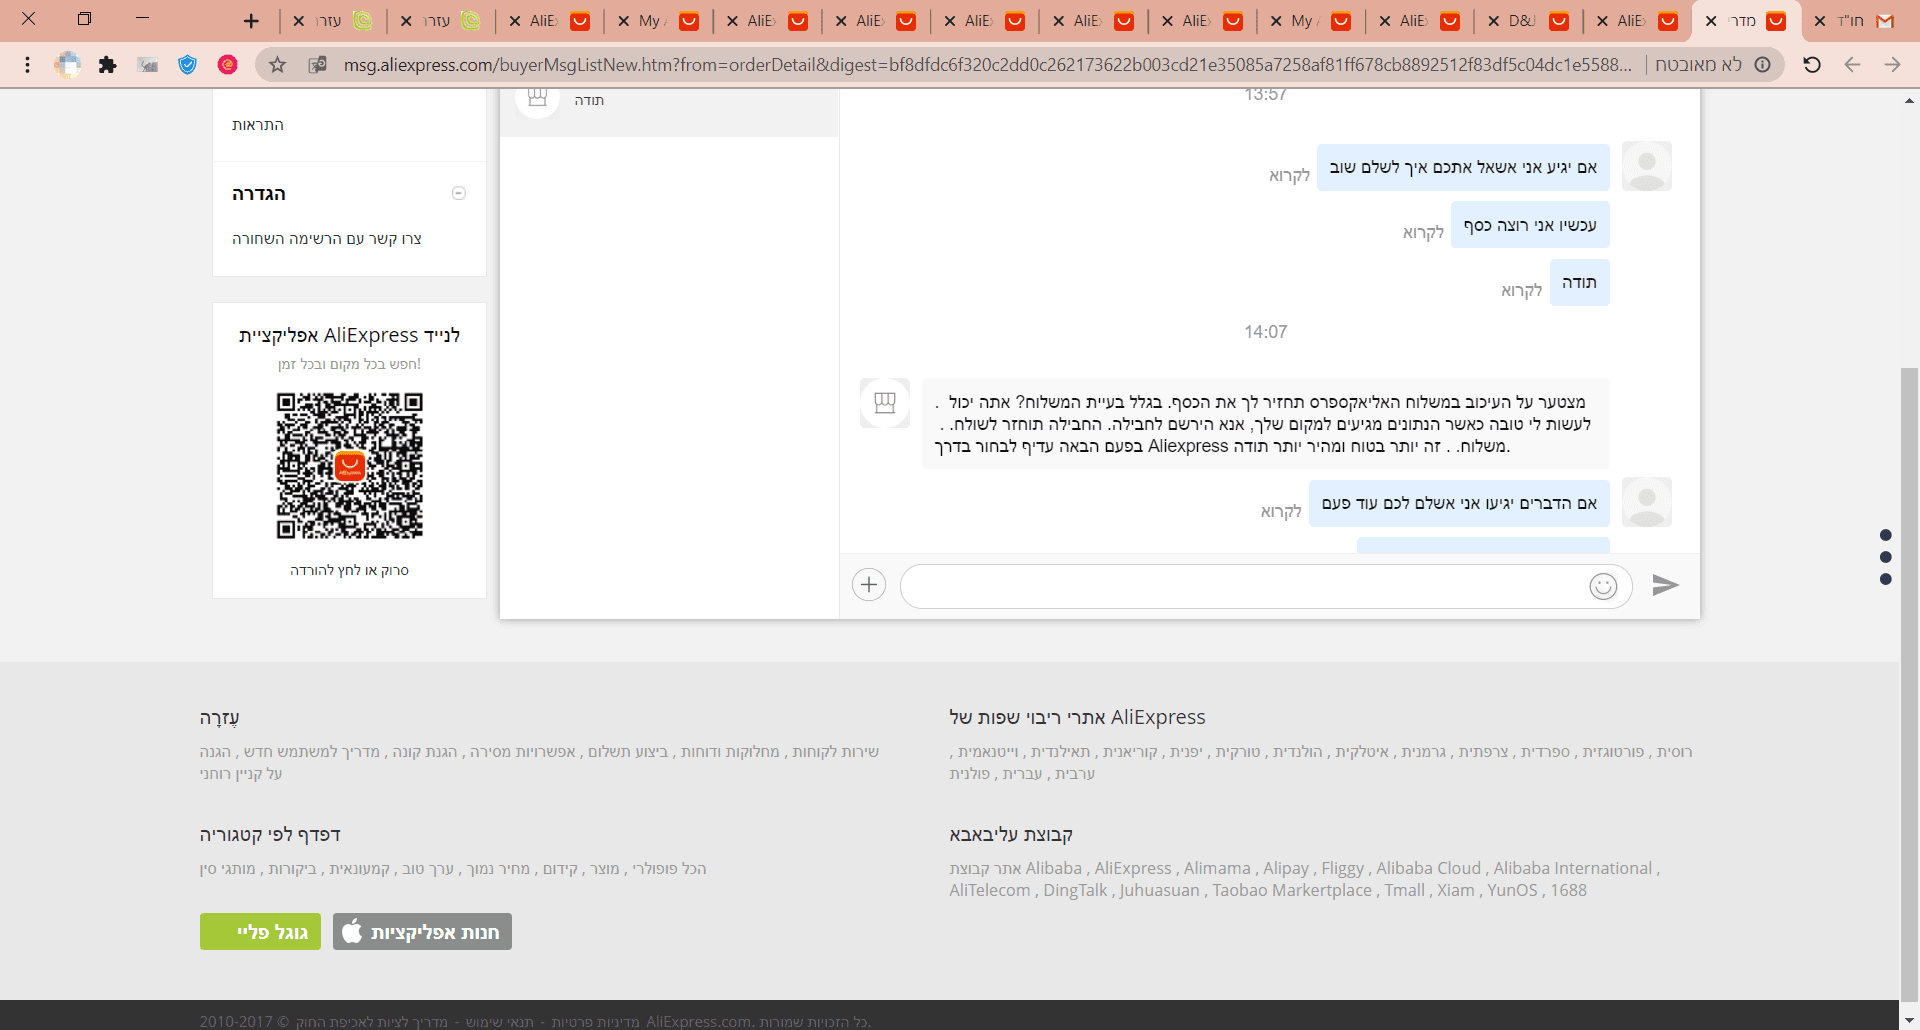This screenshot has height=1030, width=1920.
Task: Click the grey extension icon beside the shield
Action: pyautogui.click(x=148, y=65)
